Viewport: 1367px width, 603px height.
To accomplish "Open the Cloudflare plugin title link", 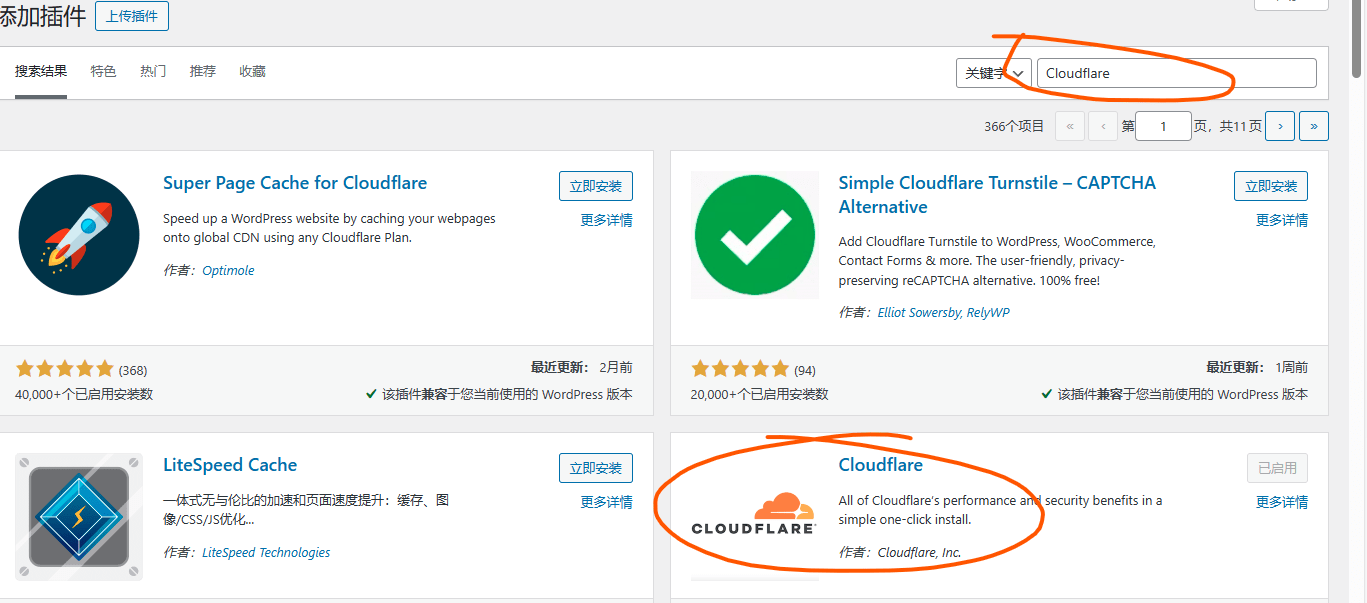I will point(881,465).
